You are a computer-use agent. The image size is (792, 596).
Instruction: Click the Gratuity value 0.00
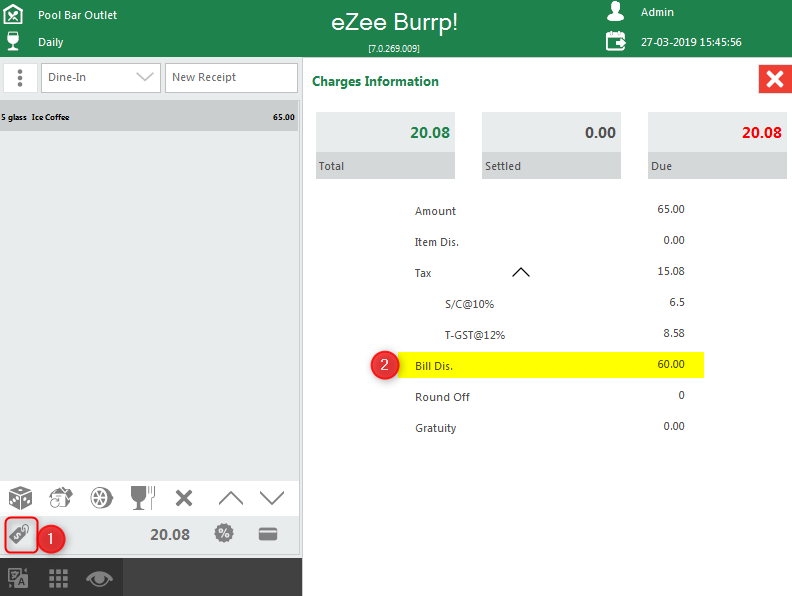(x=674, y=426)
